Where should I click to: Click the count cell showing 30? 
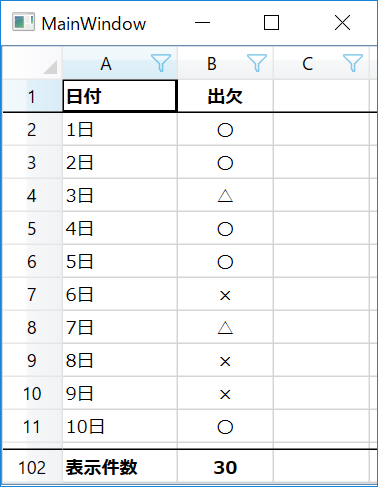coord(225,467)
